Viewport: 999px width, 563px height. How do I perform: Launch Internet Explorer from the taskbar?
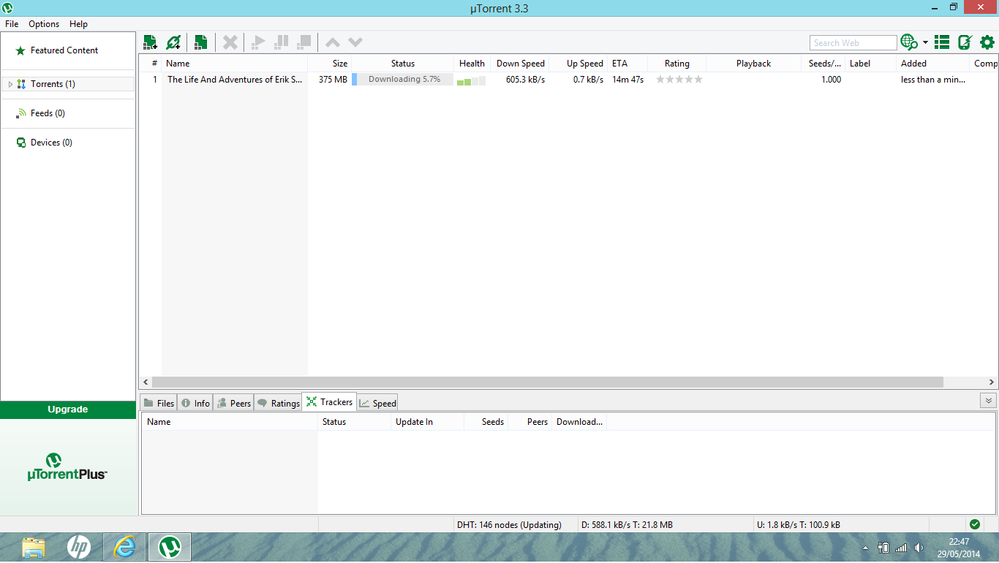[124, 548]
